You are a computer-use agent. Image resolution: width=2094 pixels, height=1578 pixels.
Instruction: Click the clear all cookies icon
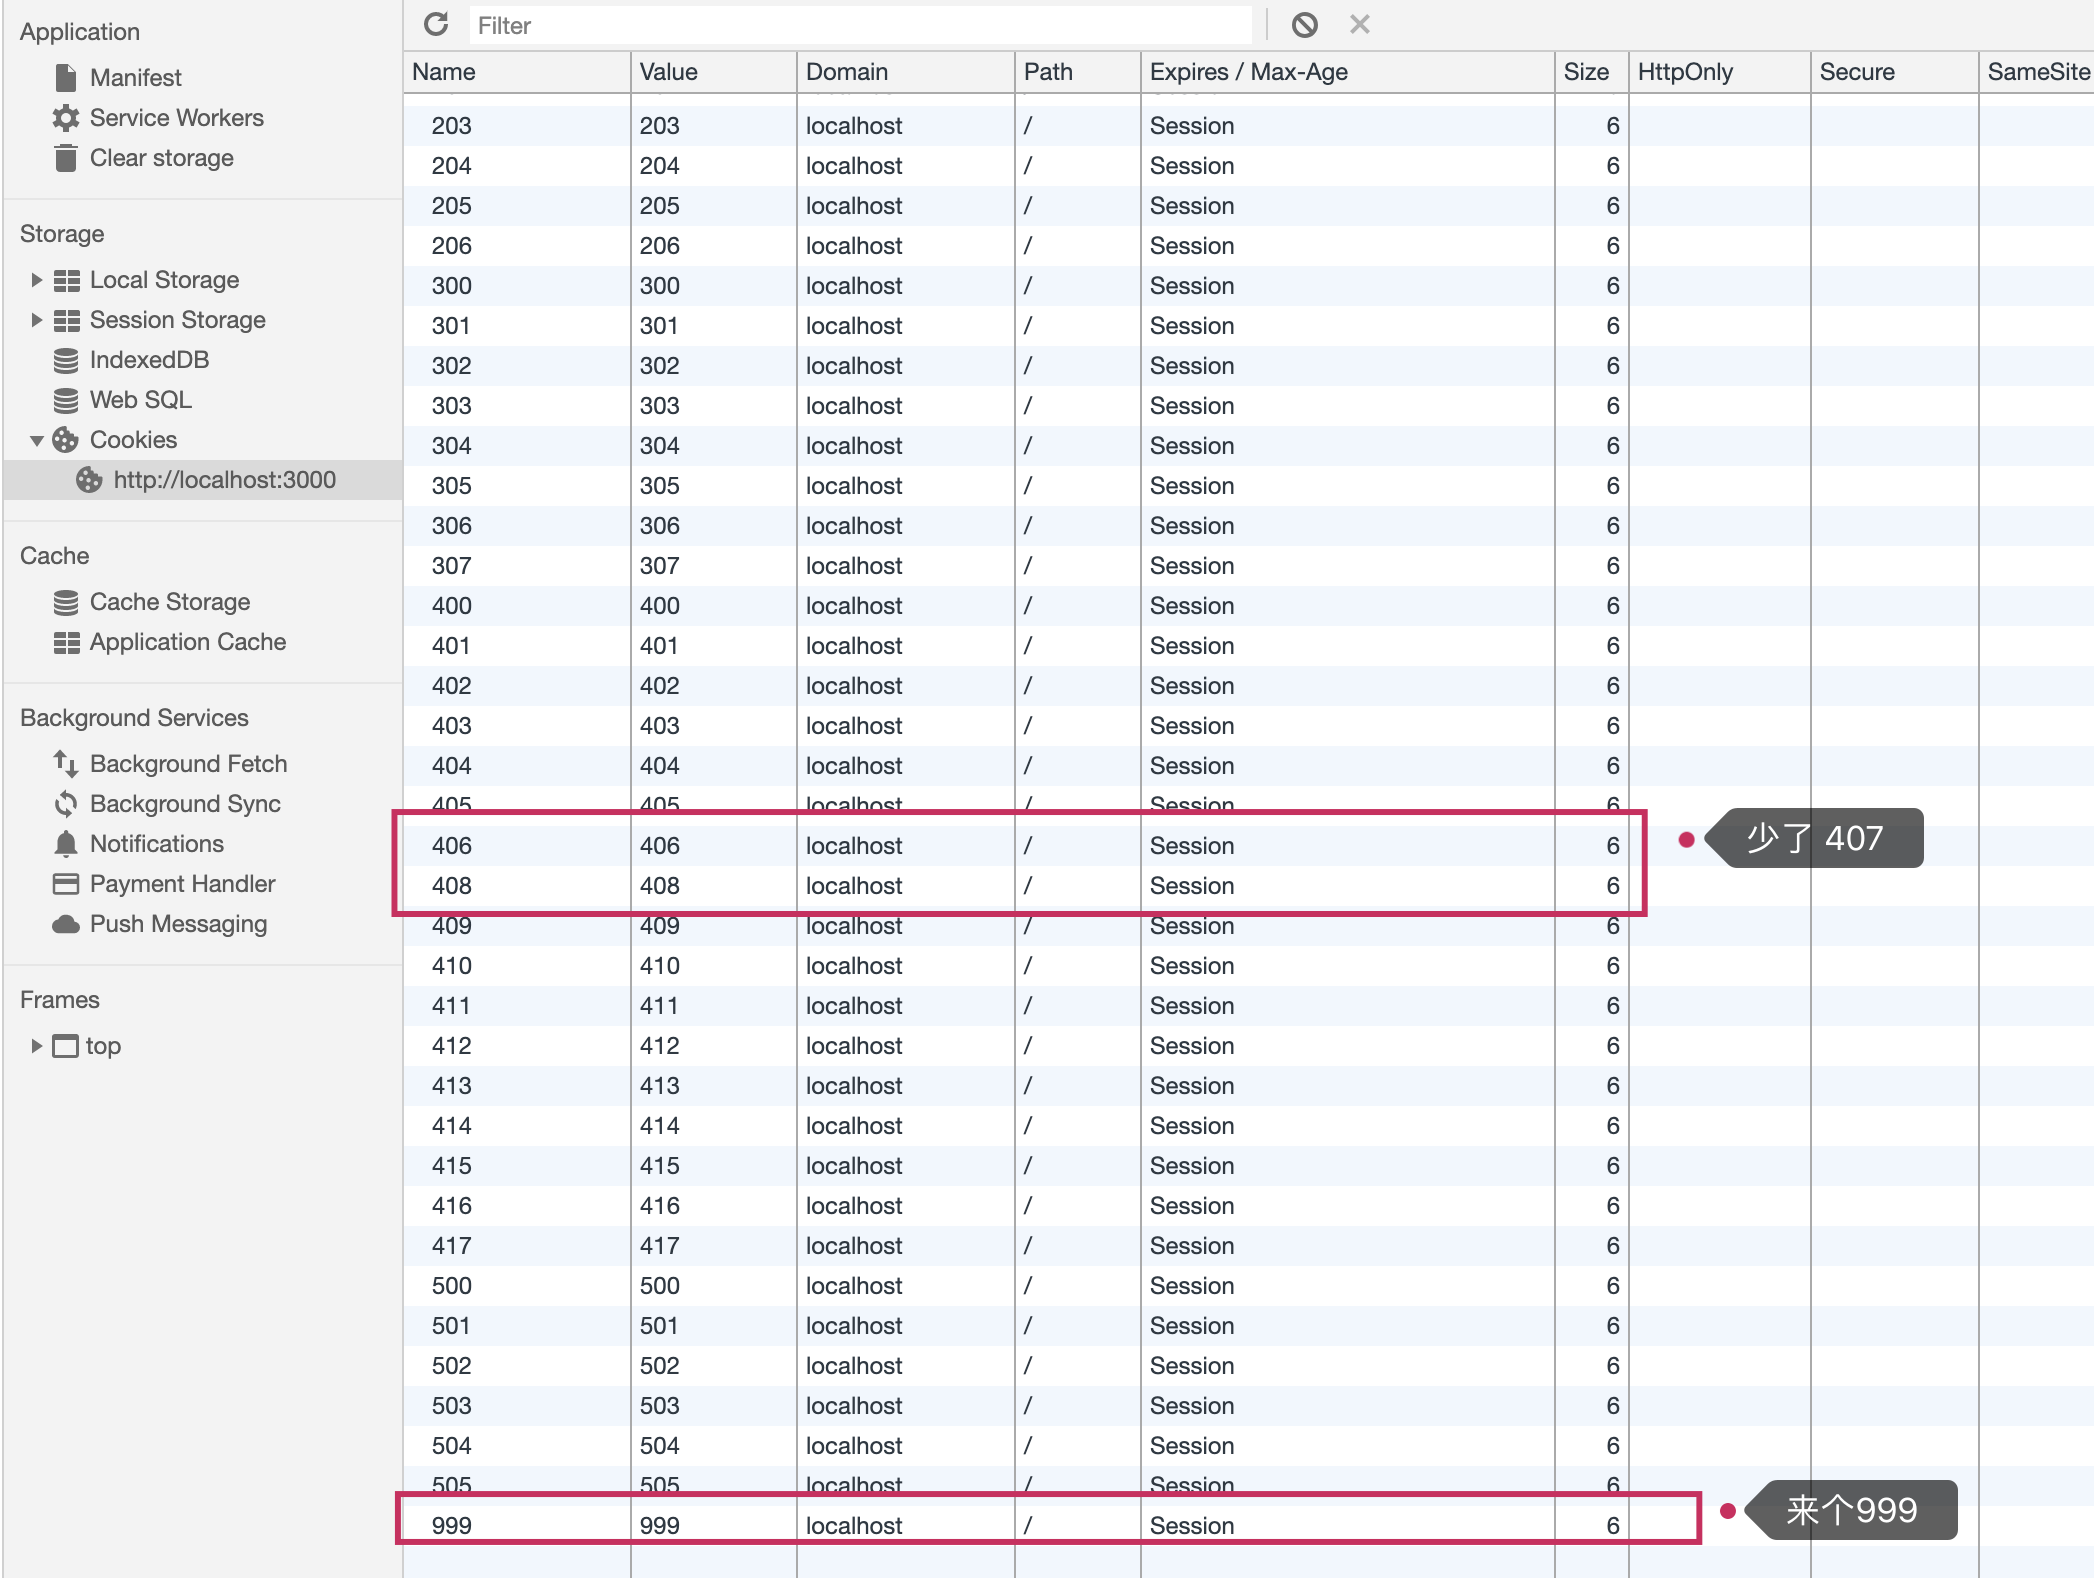(x=1304, y=24)
